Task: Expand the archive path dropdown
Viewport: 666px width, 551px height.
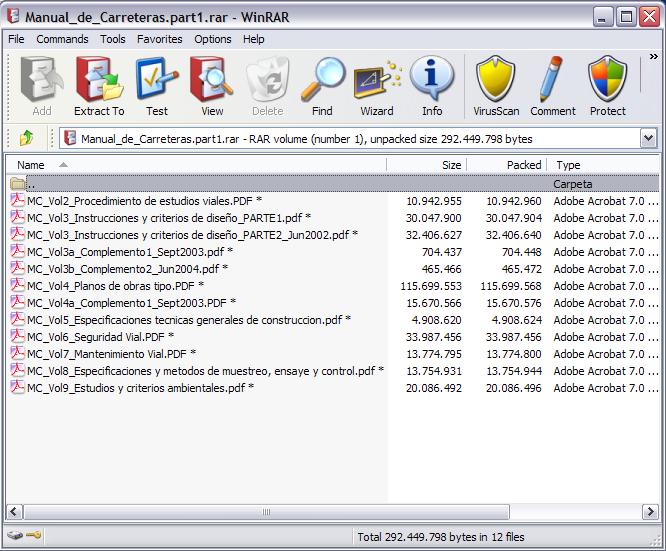Action: [649, 138]
